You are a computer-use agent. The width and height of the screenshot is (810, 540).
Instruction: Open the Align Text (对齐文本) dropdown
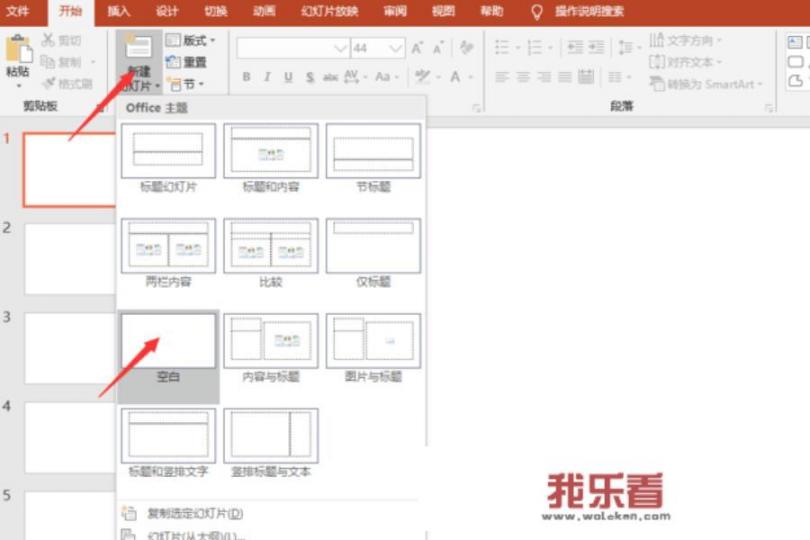[x=685, y=62]
